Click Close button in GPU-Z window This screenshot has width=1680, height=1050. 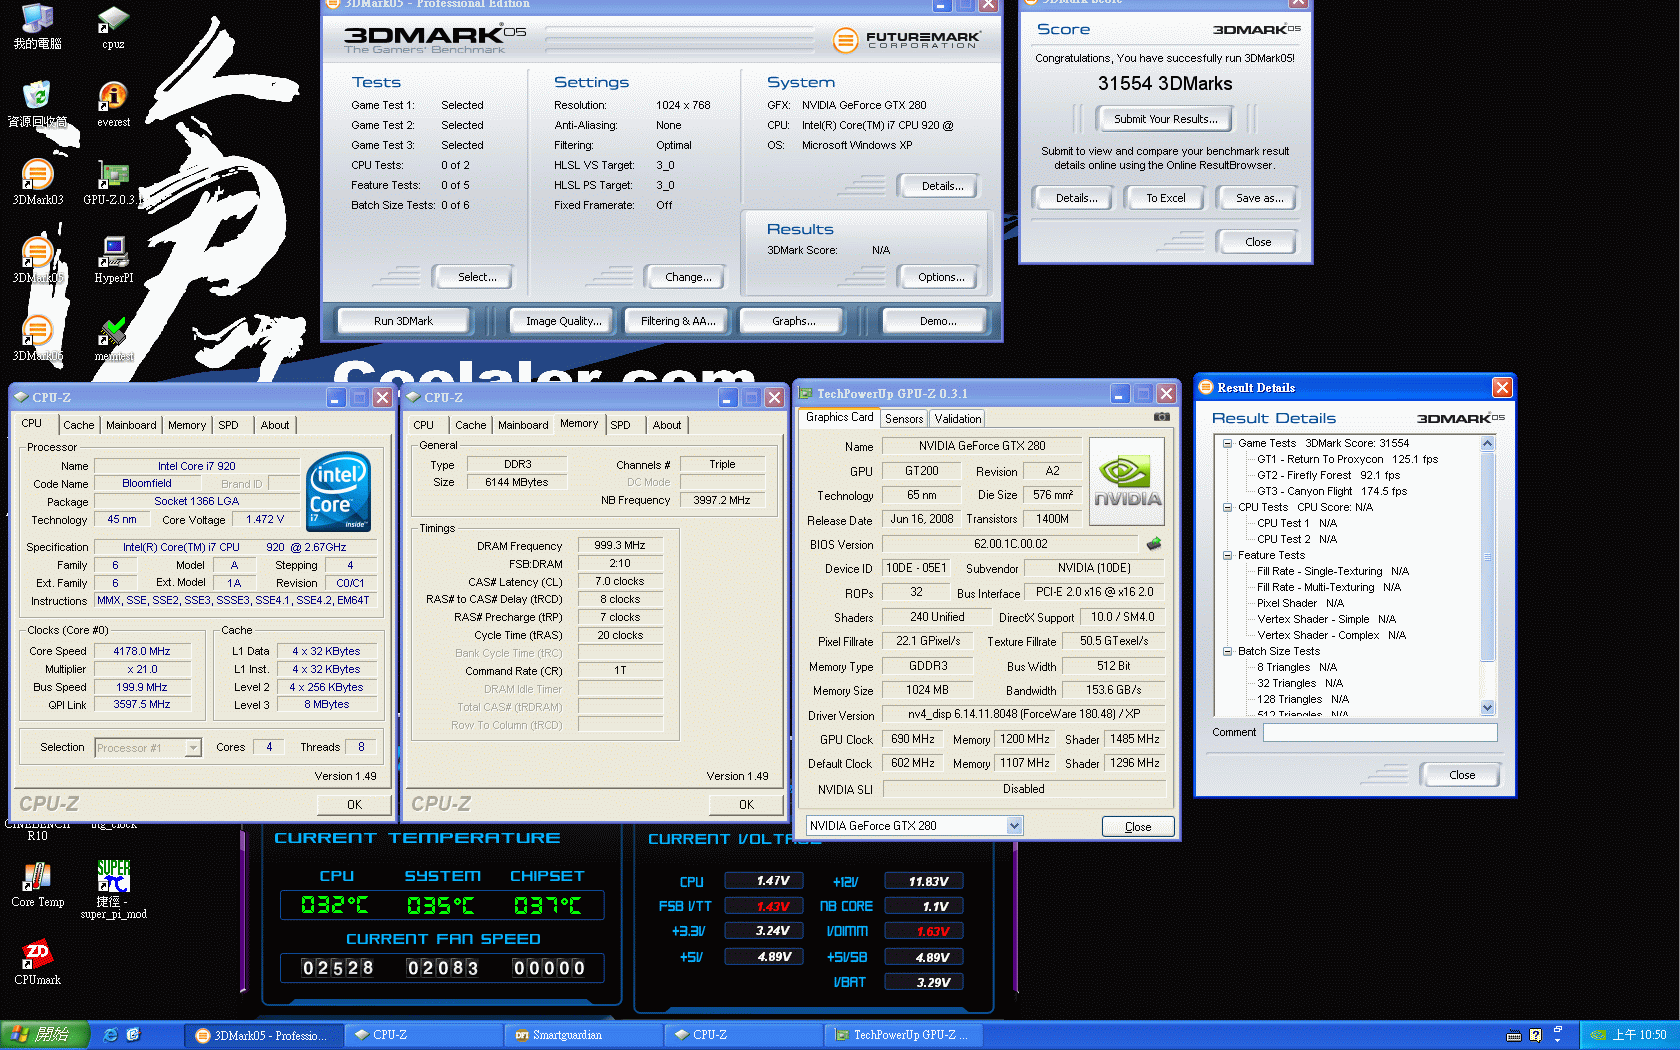tap(1138, 827)
